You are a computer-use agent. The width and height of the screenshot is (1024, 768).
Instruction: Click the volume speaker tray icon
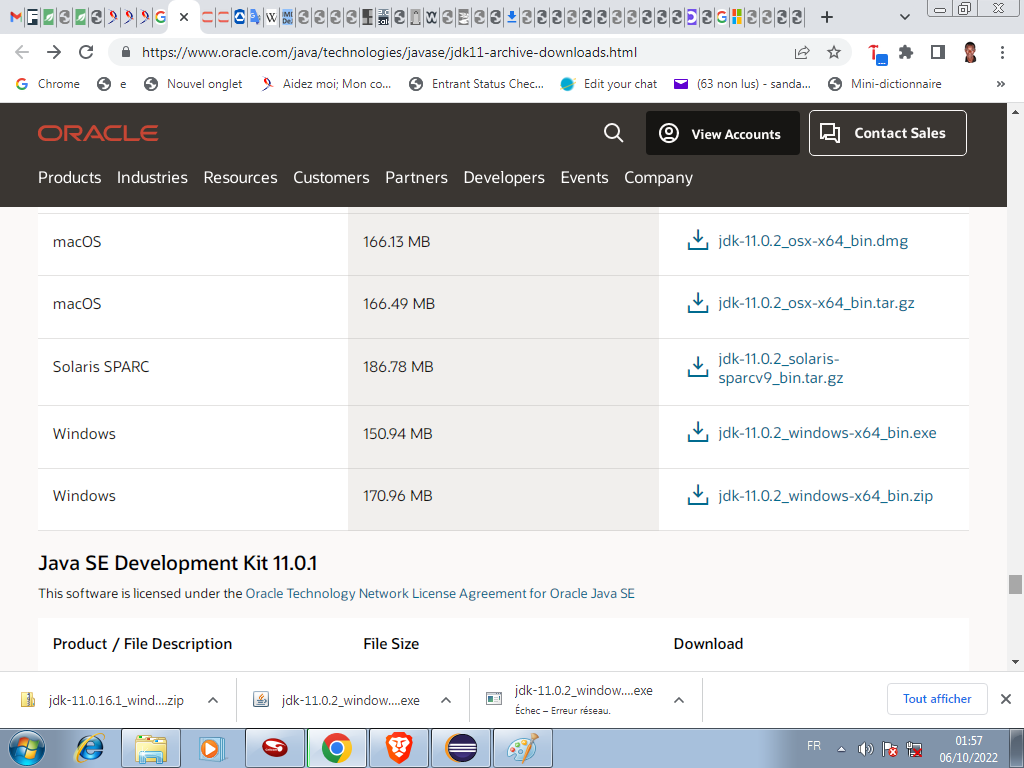point(865,749)
